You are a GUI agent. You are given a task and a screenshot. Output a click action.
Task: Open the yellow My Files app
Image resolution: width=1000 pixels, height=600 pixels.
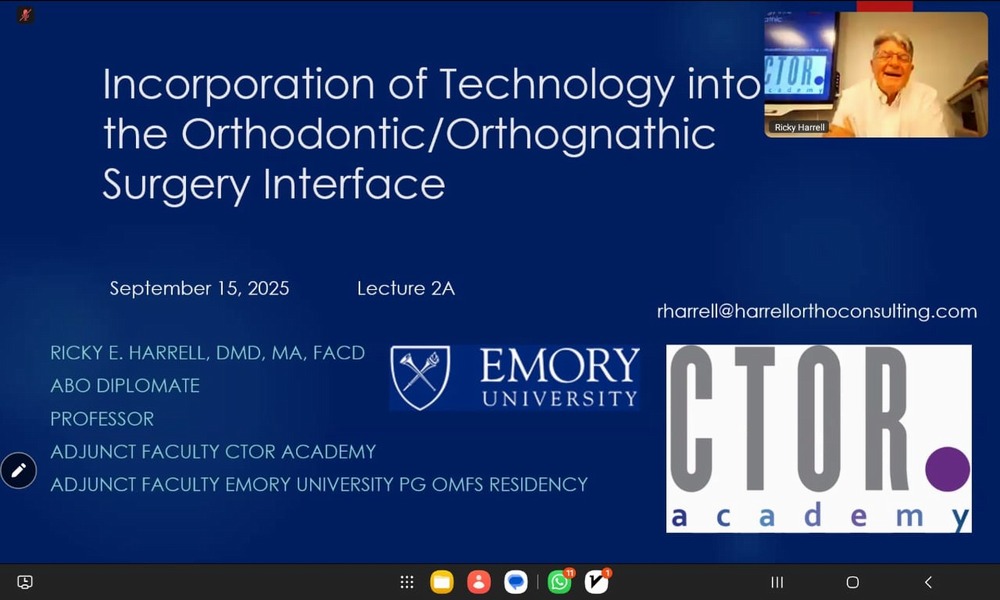click(x=442, y=582)
